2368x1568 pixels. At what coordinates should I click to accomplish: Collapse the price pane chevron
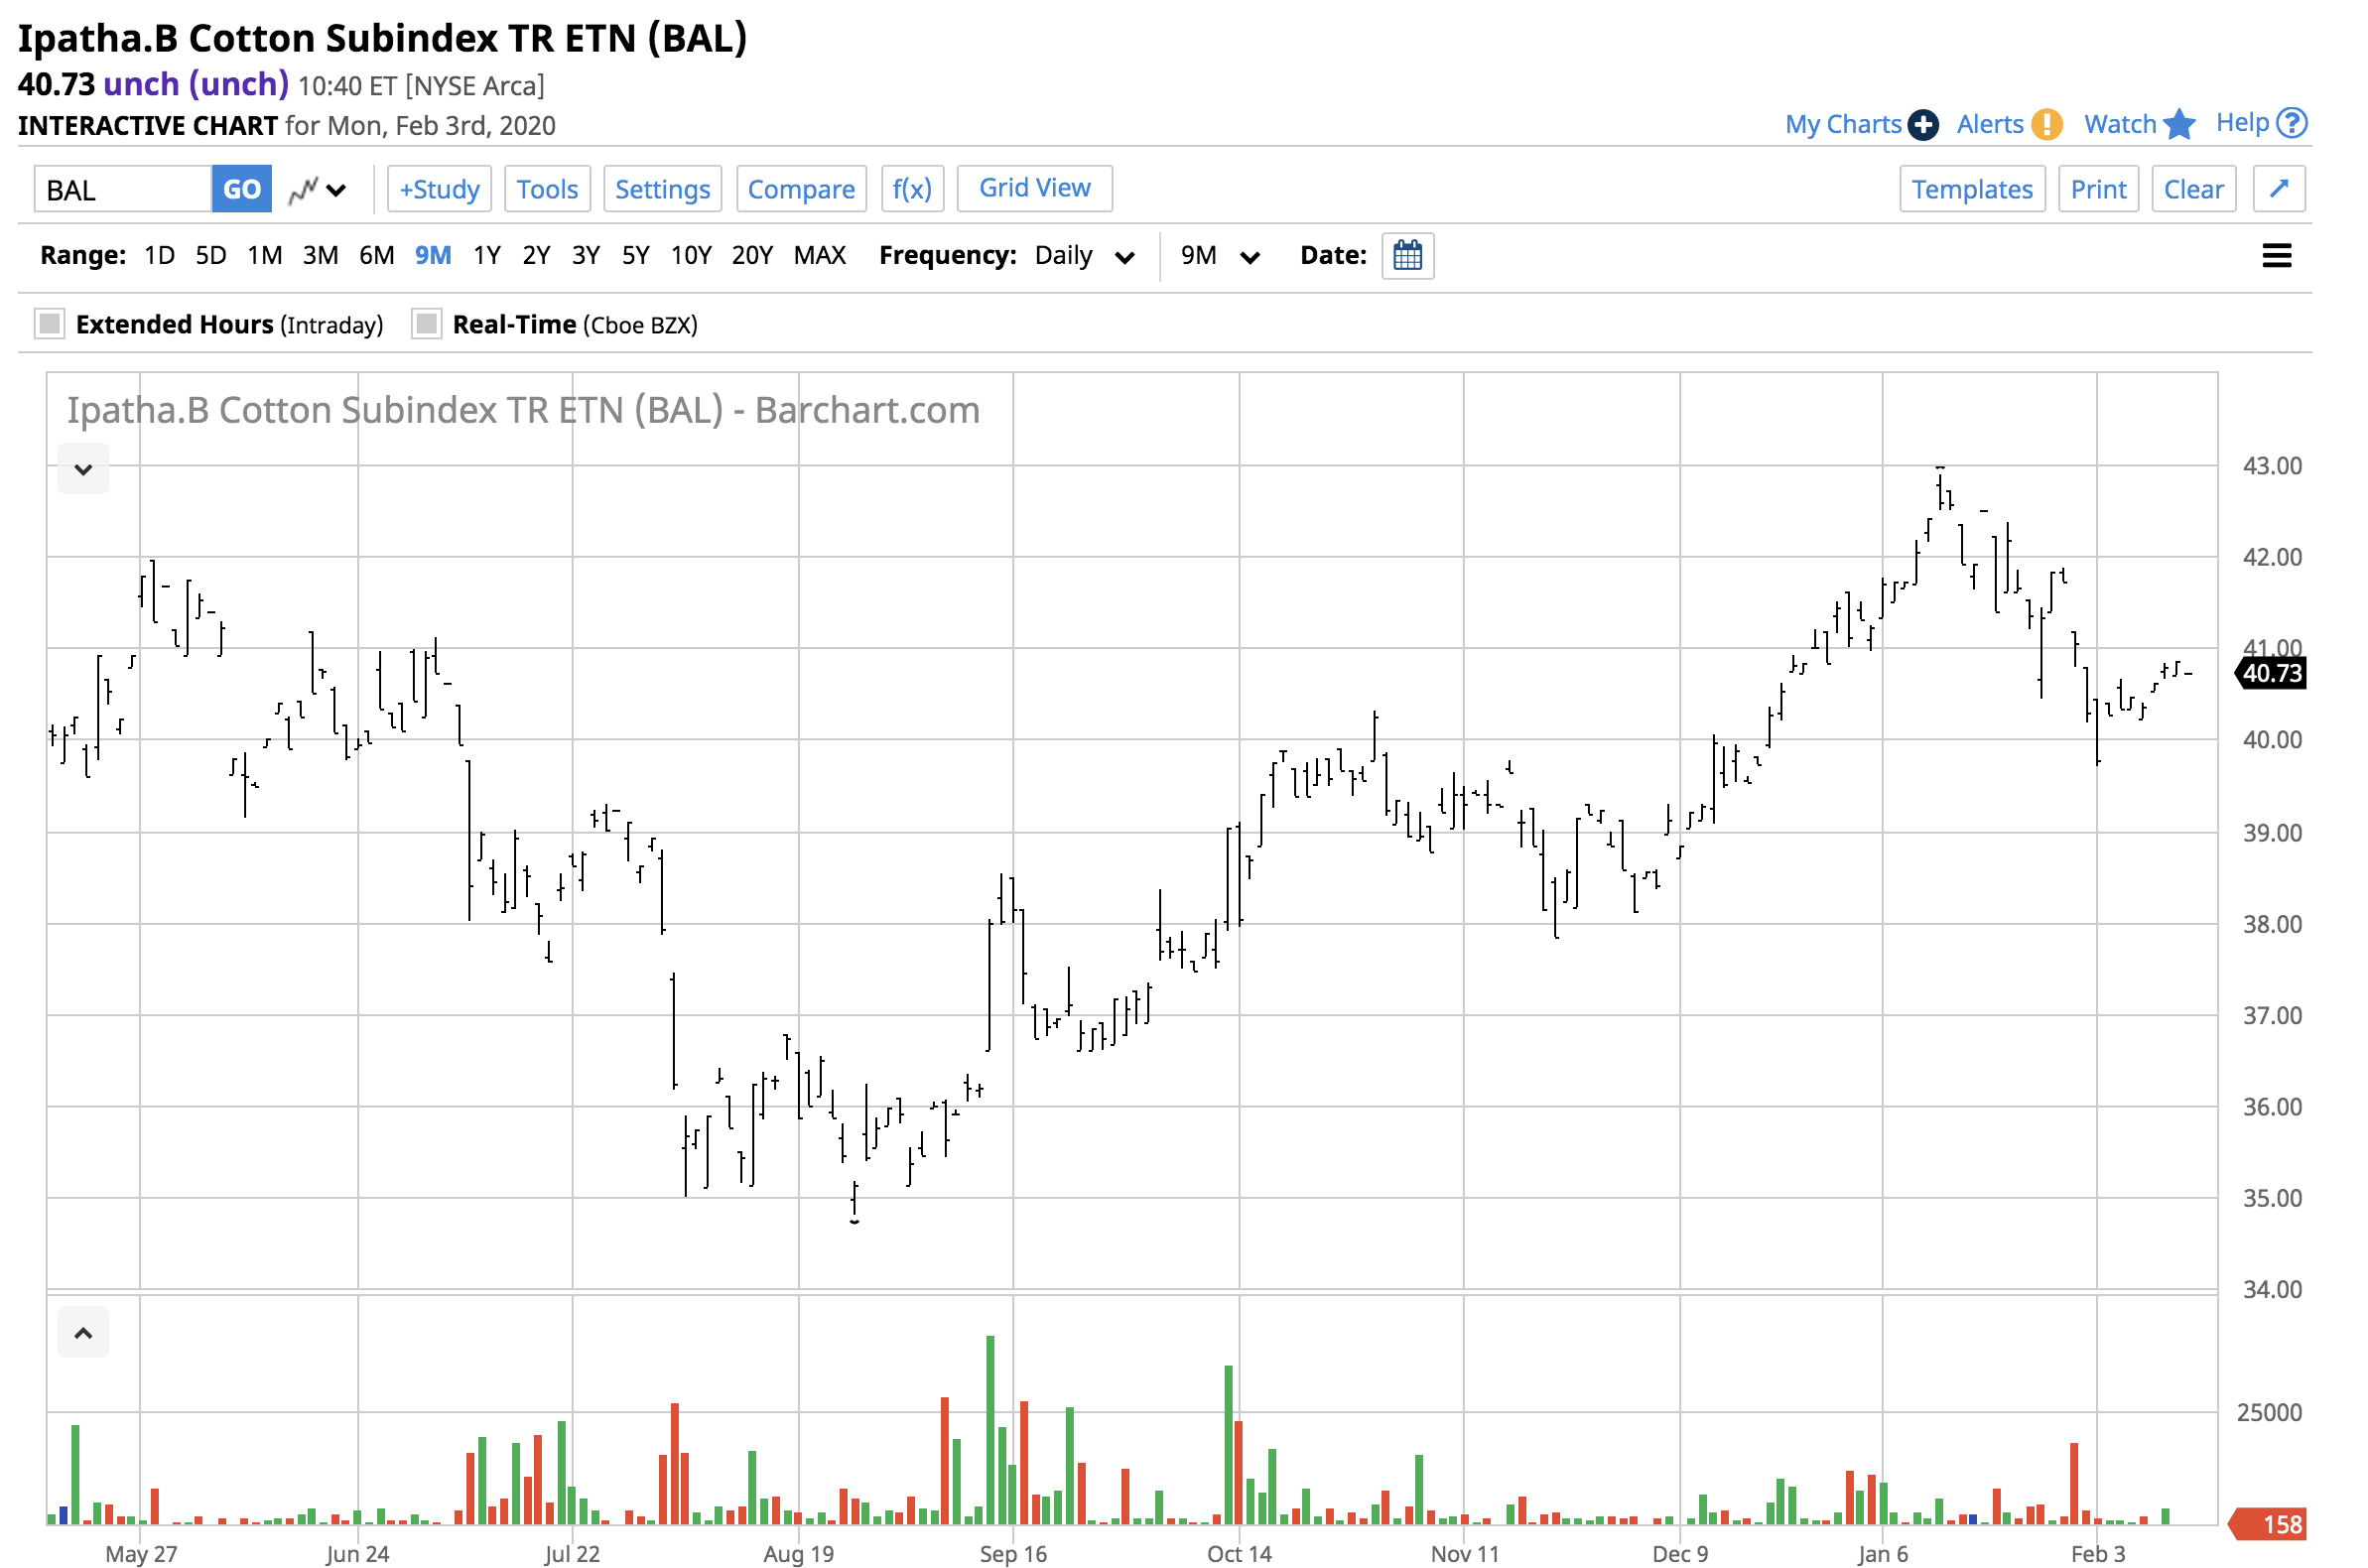coord(83,469)
